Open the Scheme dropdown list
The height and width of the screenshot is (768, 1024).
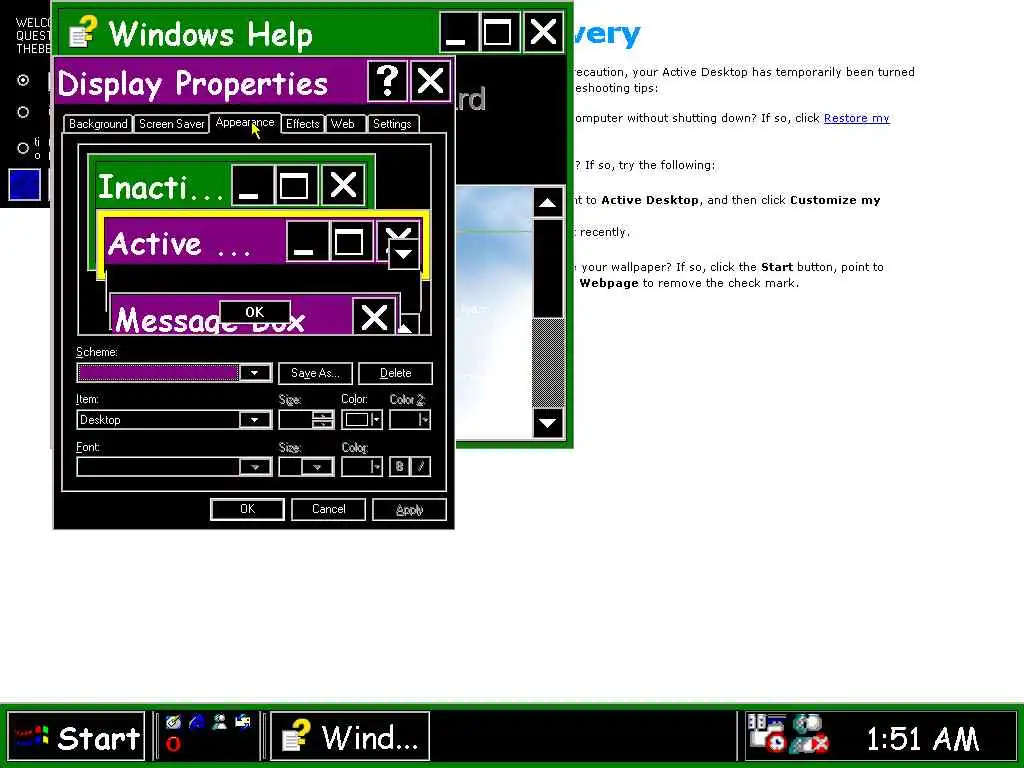pos(254,373)
